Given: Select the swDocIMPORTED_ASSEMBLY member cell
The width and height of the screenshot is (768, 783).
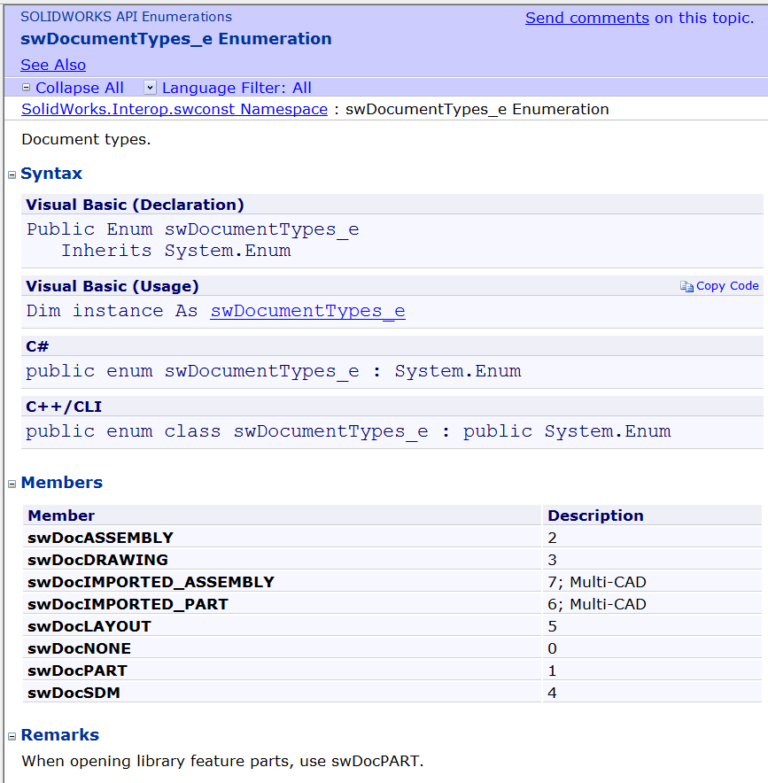Looking at the screenshot, I should pyautogui.click(x=282, y=582).
